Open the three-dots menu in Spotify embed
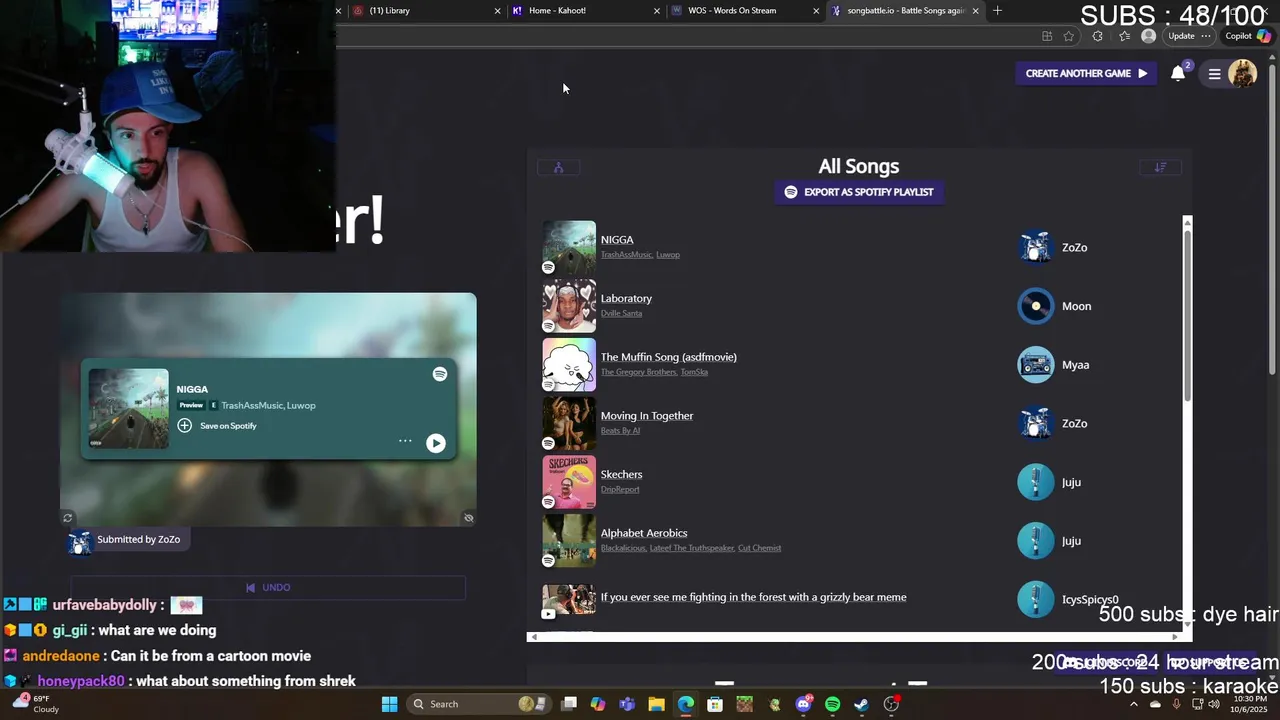This screenshot has height=720, width=1280. point(405,441)
